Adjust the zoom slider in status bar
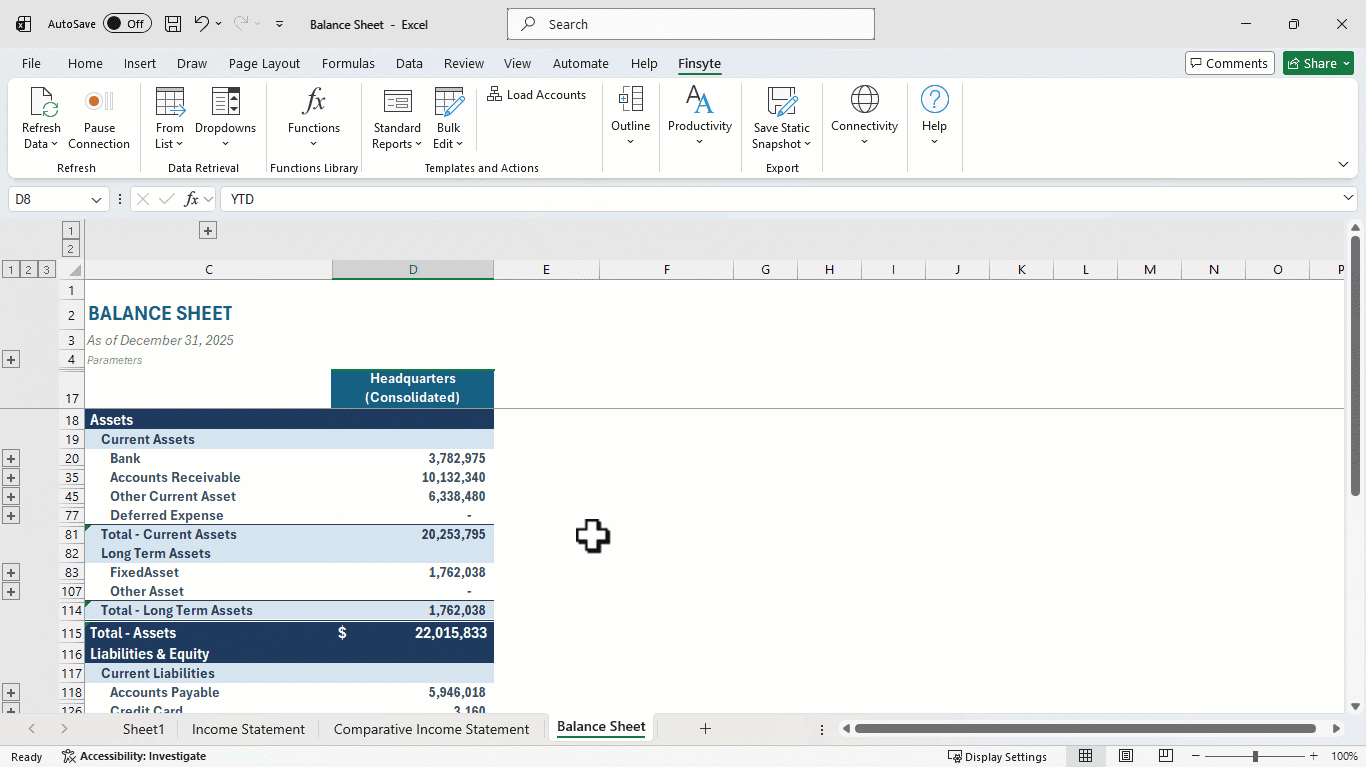This screenshot has width=1366, height=768. (x=1255, y=756)
